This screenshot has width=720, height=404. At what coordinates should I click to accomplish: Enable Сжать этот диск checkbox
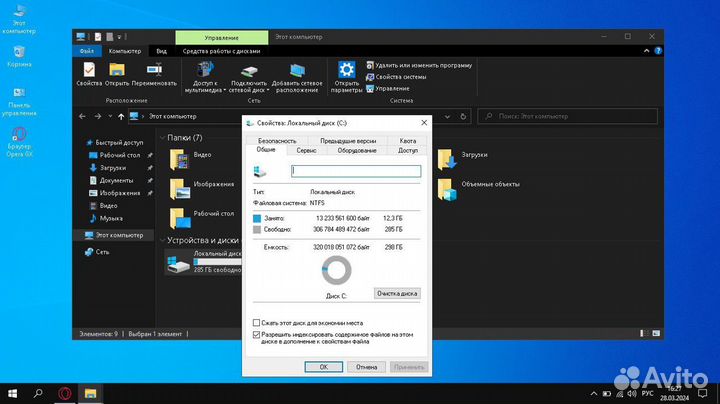pos(256,323)
